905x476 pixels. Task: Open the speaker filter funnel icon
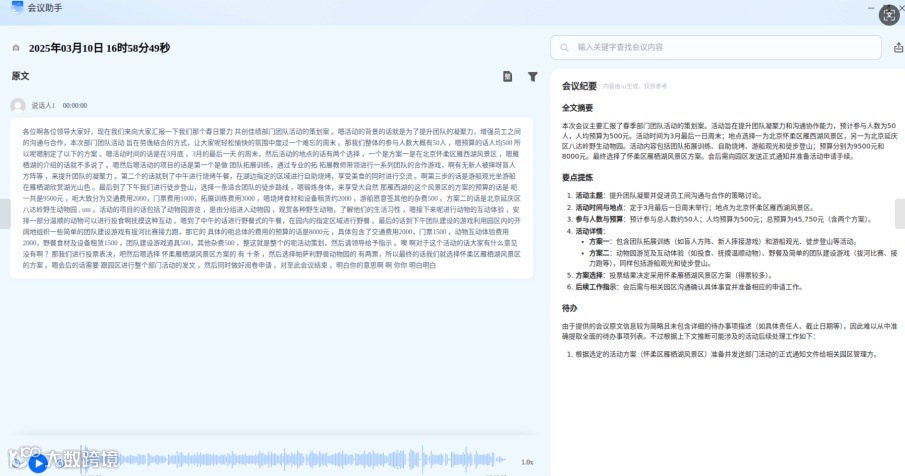click(533, 76)
